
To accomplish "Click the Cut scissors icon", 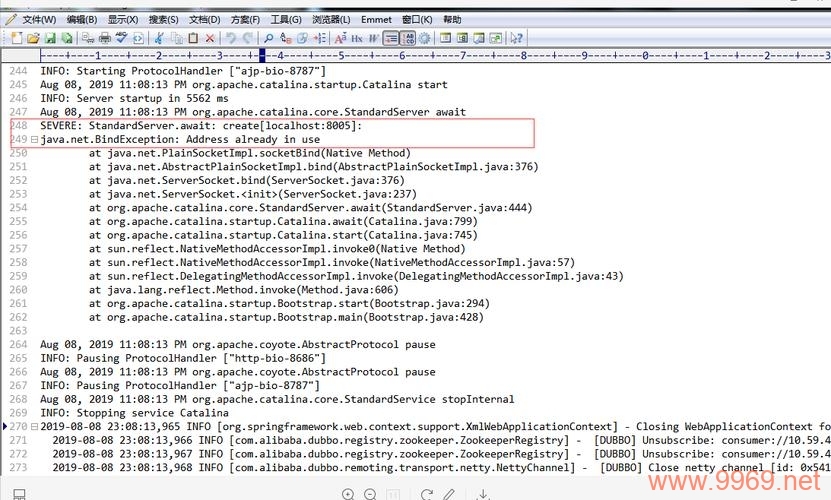I will coord(158,38).
